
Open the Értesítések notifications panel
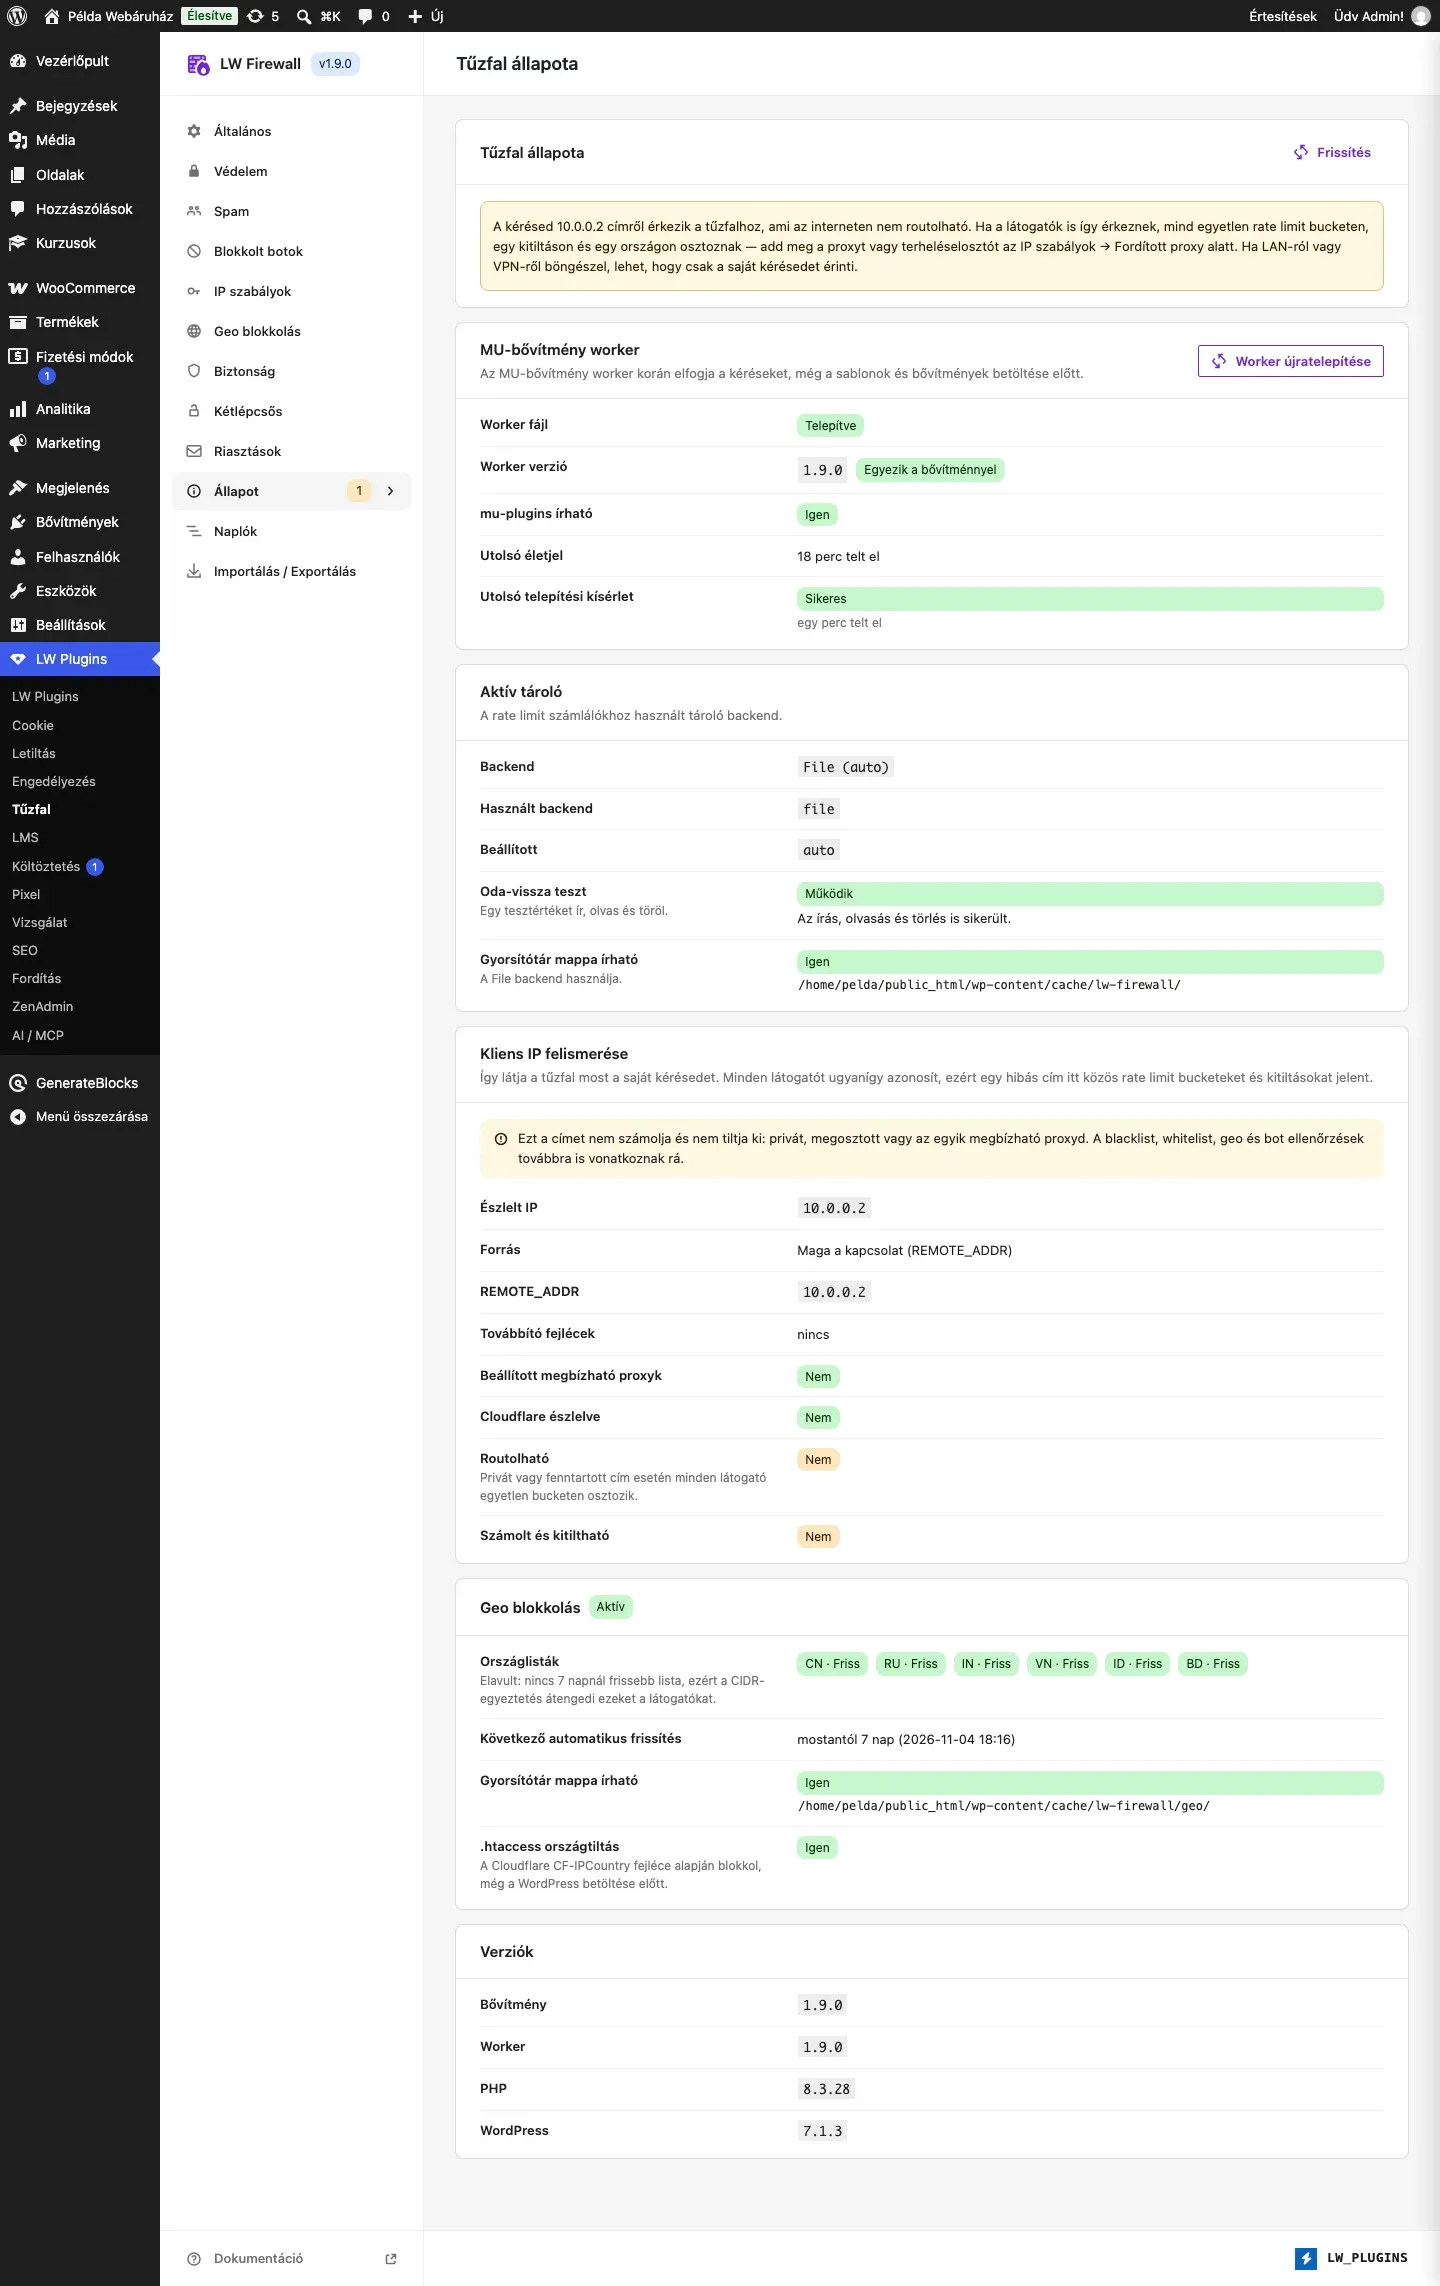[x=1283, y=16]
